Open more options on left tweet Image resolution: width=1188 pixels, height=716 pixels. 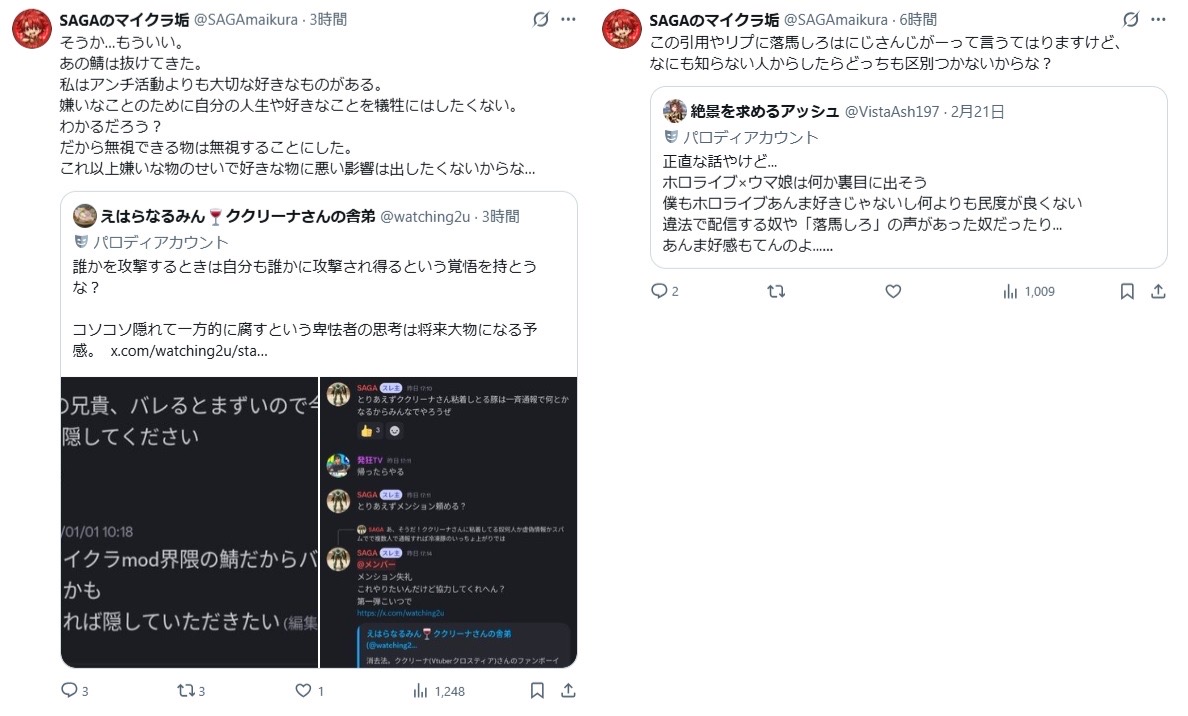(x=568, y=20)
